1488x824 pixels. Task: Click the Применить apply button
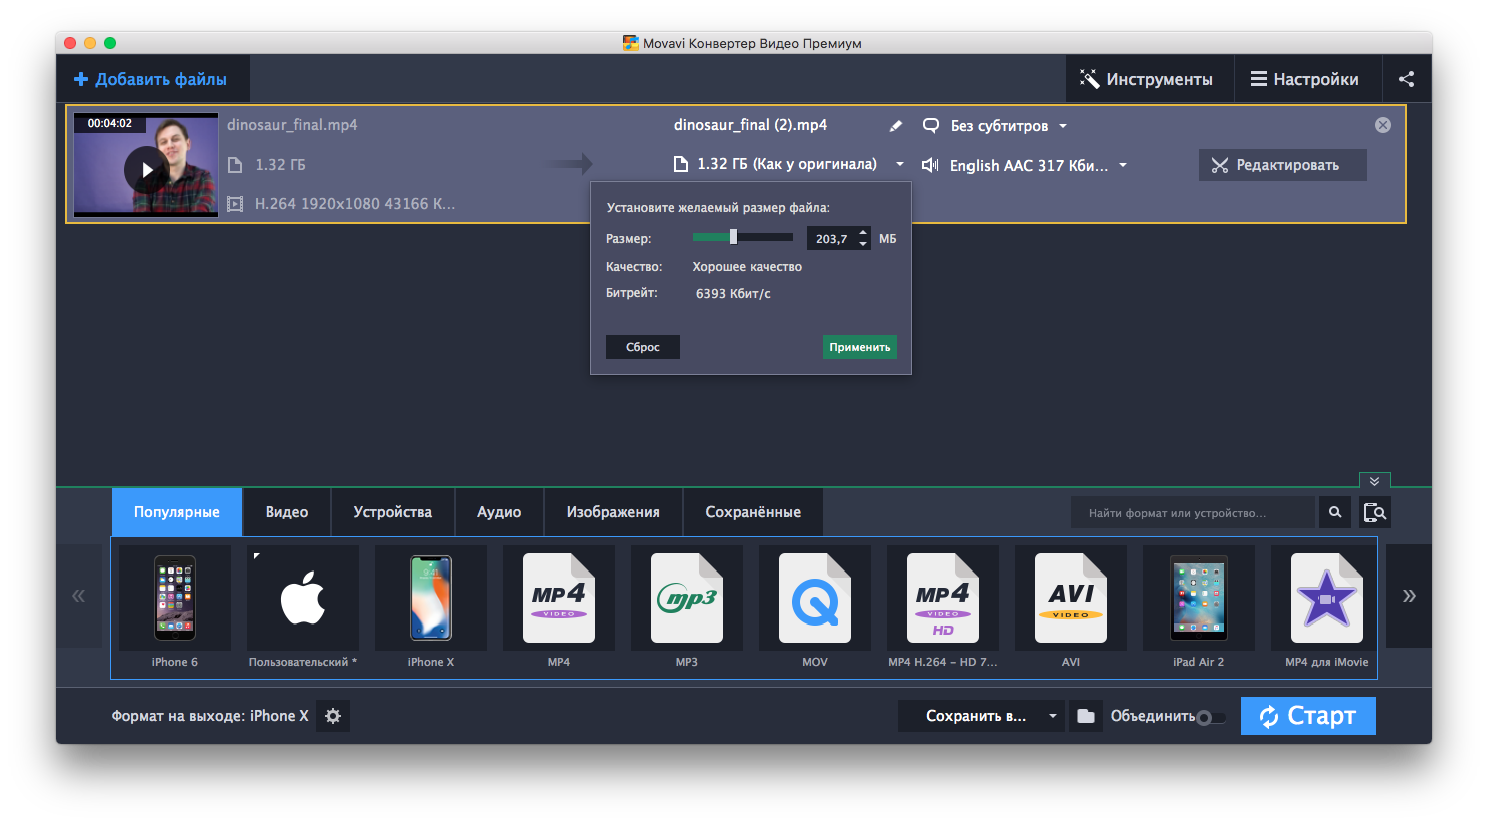(860, 347)
